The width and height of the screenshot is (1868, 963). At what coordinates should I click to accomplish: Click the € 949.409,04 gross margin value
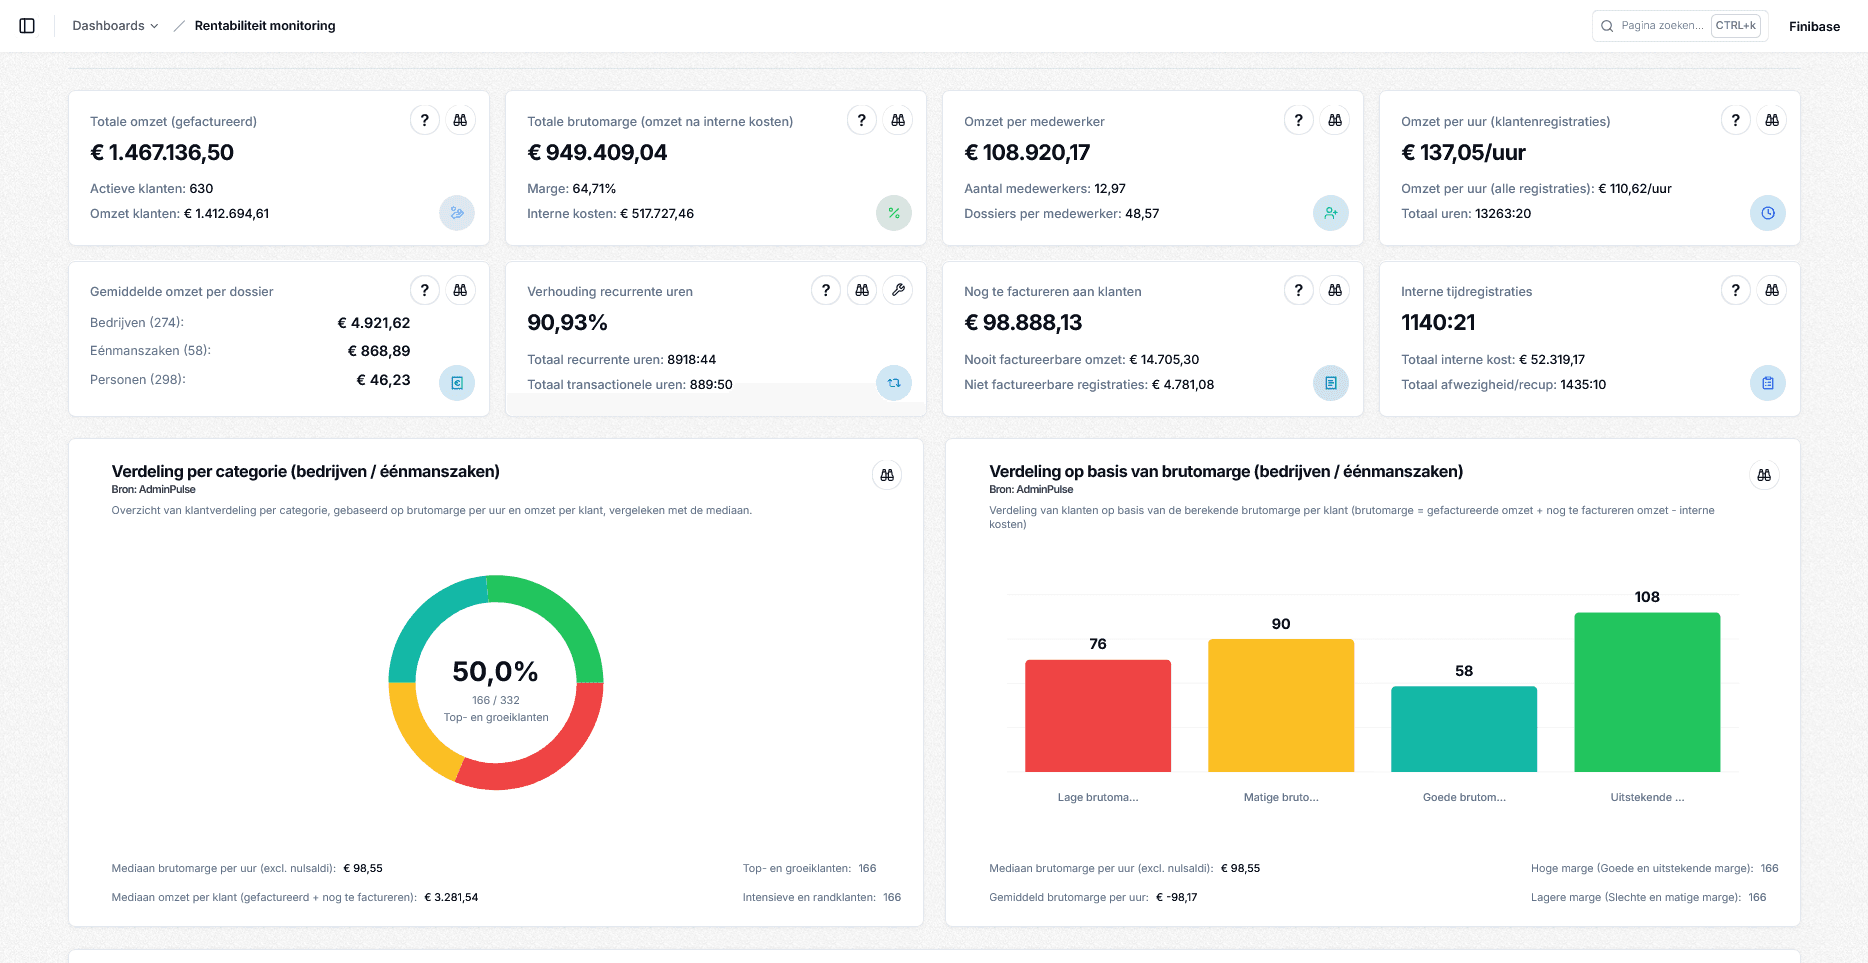[597, 153]
